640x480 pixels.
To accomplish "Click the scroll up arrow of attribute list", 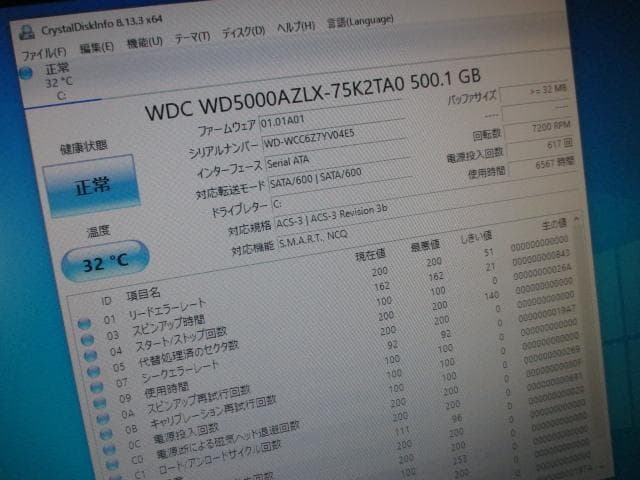I will click(576, 219).
